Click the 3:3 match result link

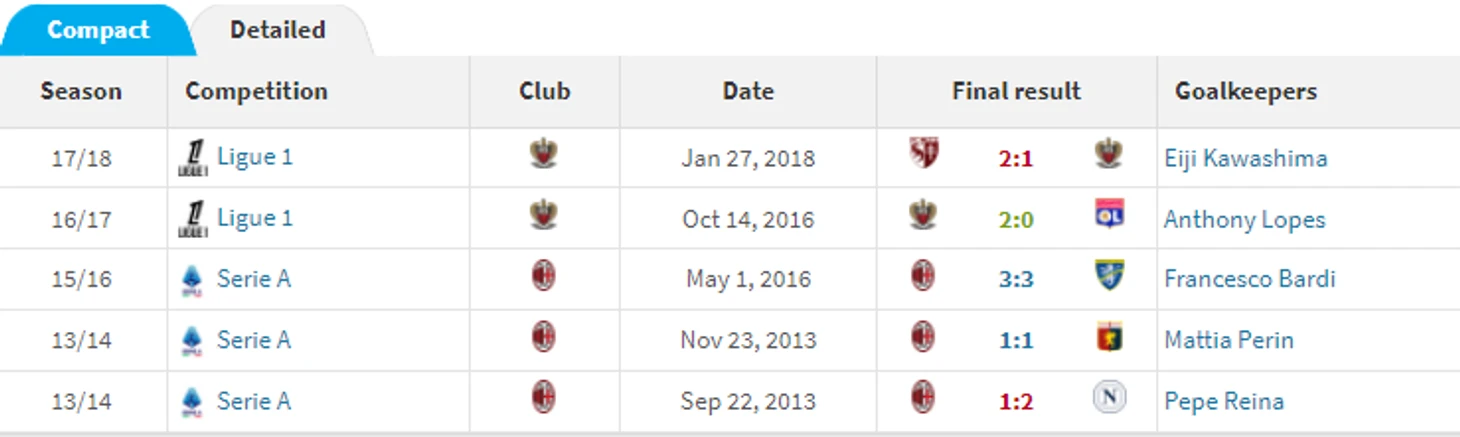pyautogui.click(x=1015, y=280)
